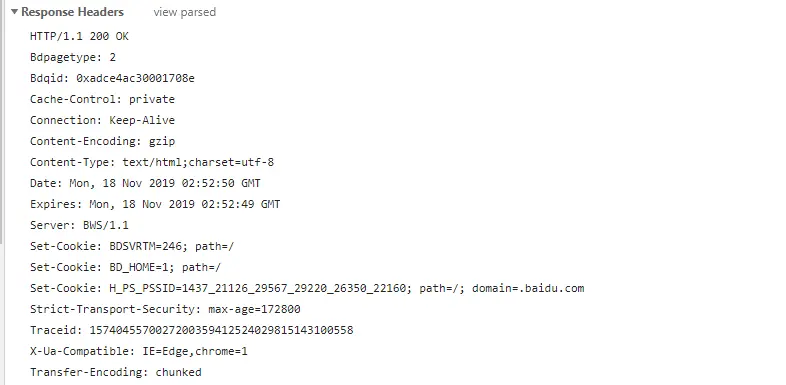Click the Set-Cookie BDSVRTM=246 line
This screenshot has width=786, height=385.
[132, 247]
